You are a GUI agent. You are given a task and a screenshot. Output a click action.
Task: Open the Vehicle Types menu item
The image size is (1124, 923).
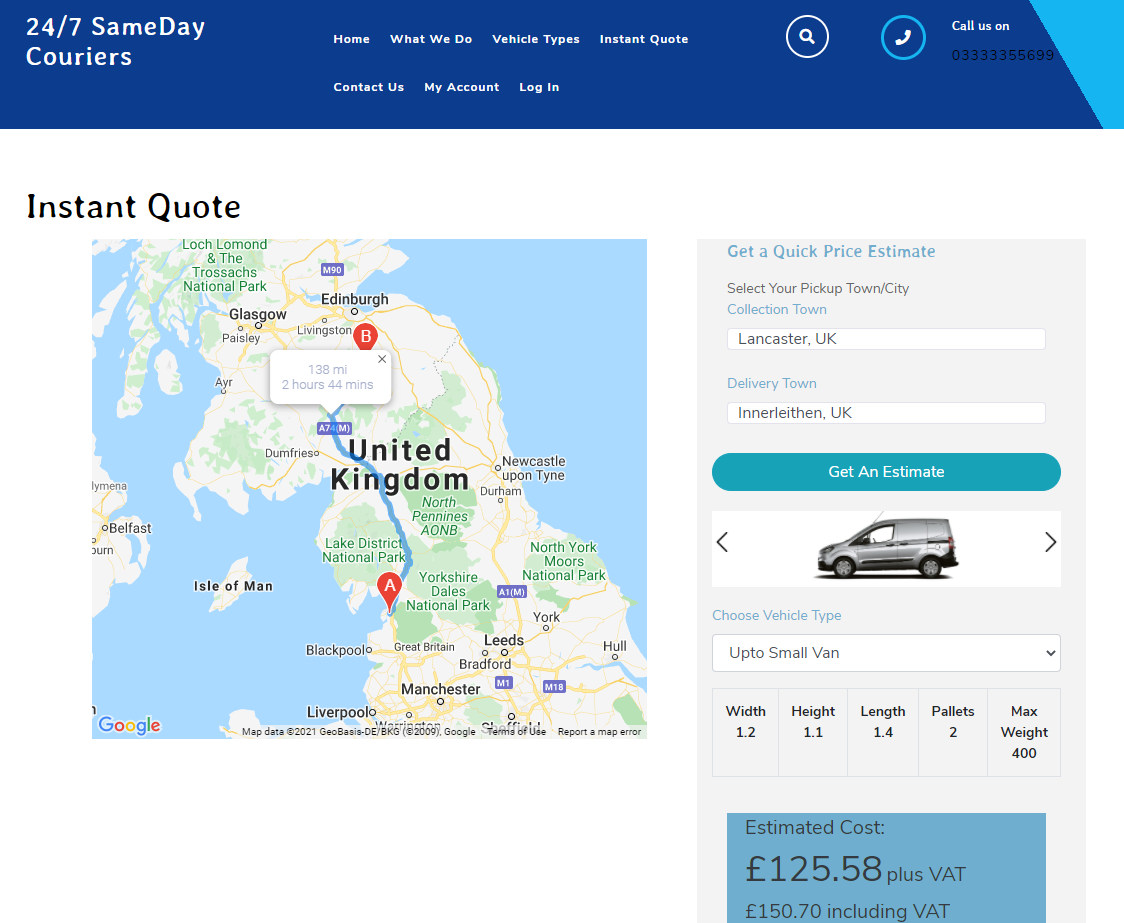535,39
